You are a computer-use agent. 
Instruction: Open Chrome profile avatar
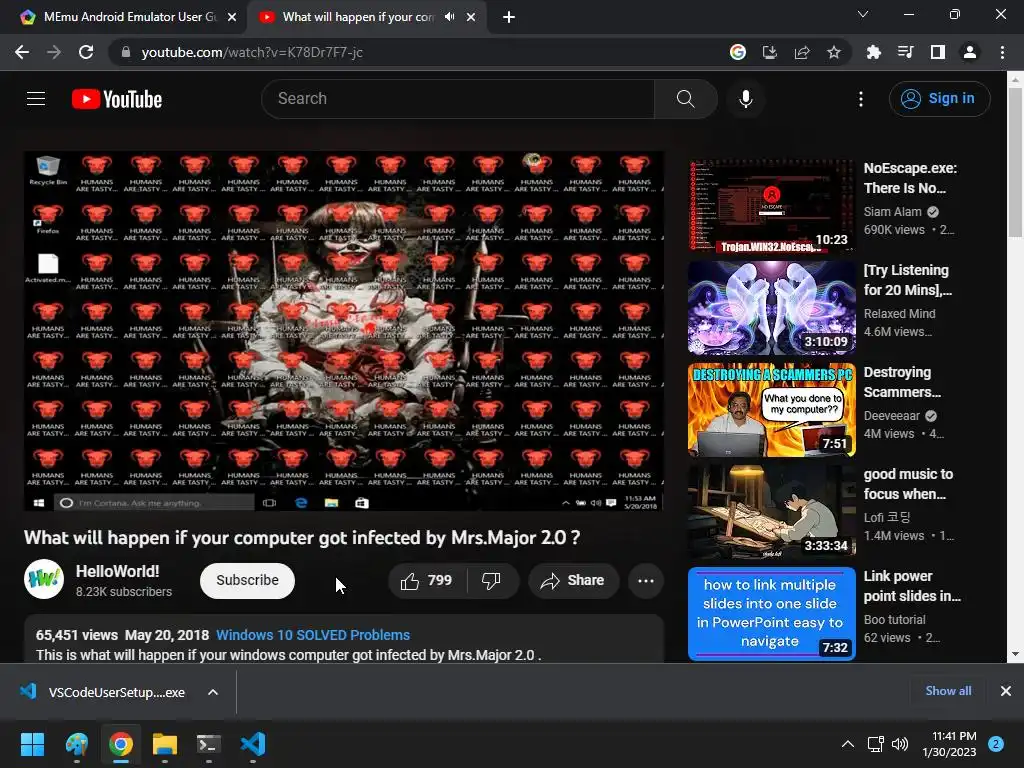tap(970, 52)
